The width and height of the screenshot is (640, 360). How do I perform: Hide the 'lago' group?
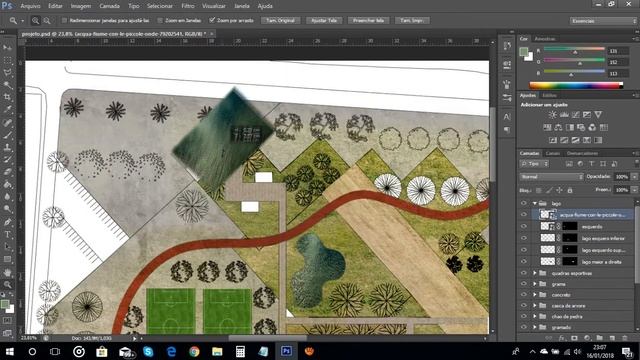(524, 203)
